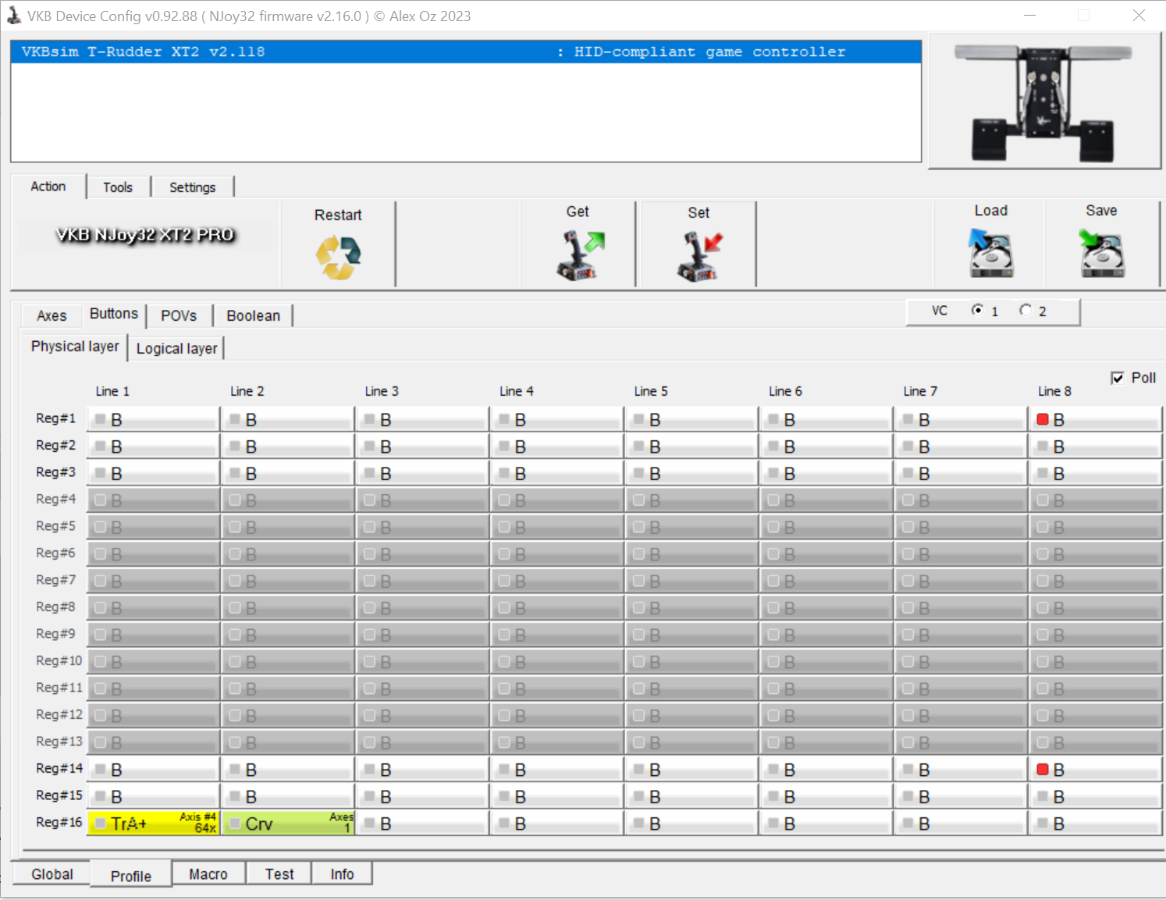Click the T-Rudder pedals device image
This screenshot has height=900, width=1166.
coord(1043,101)
